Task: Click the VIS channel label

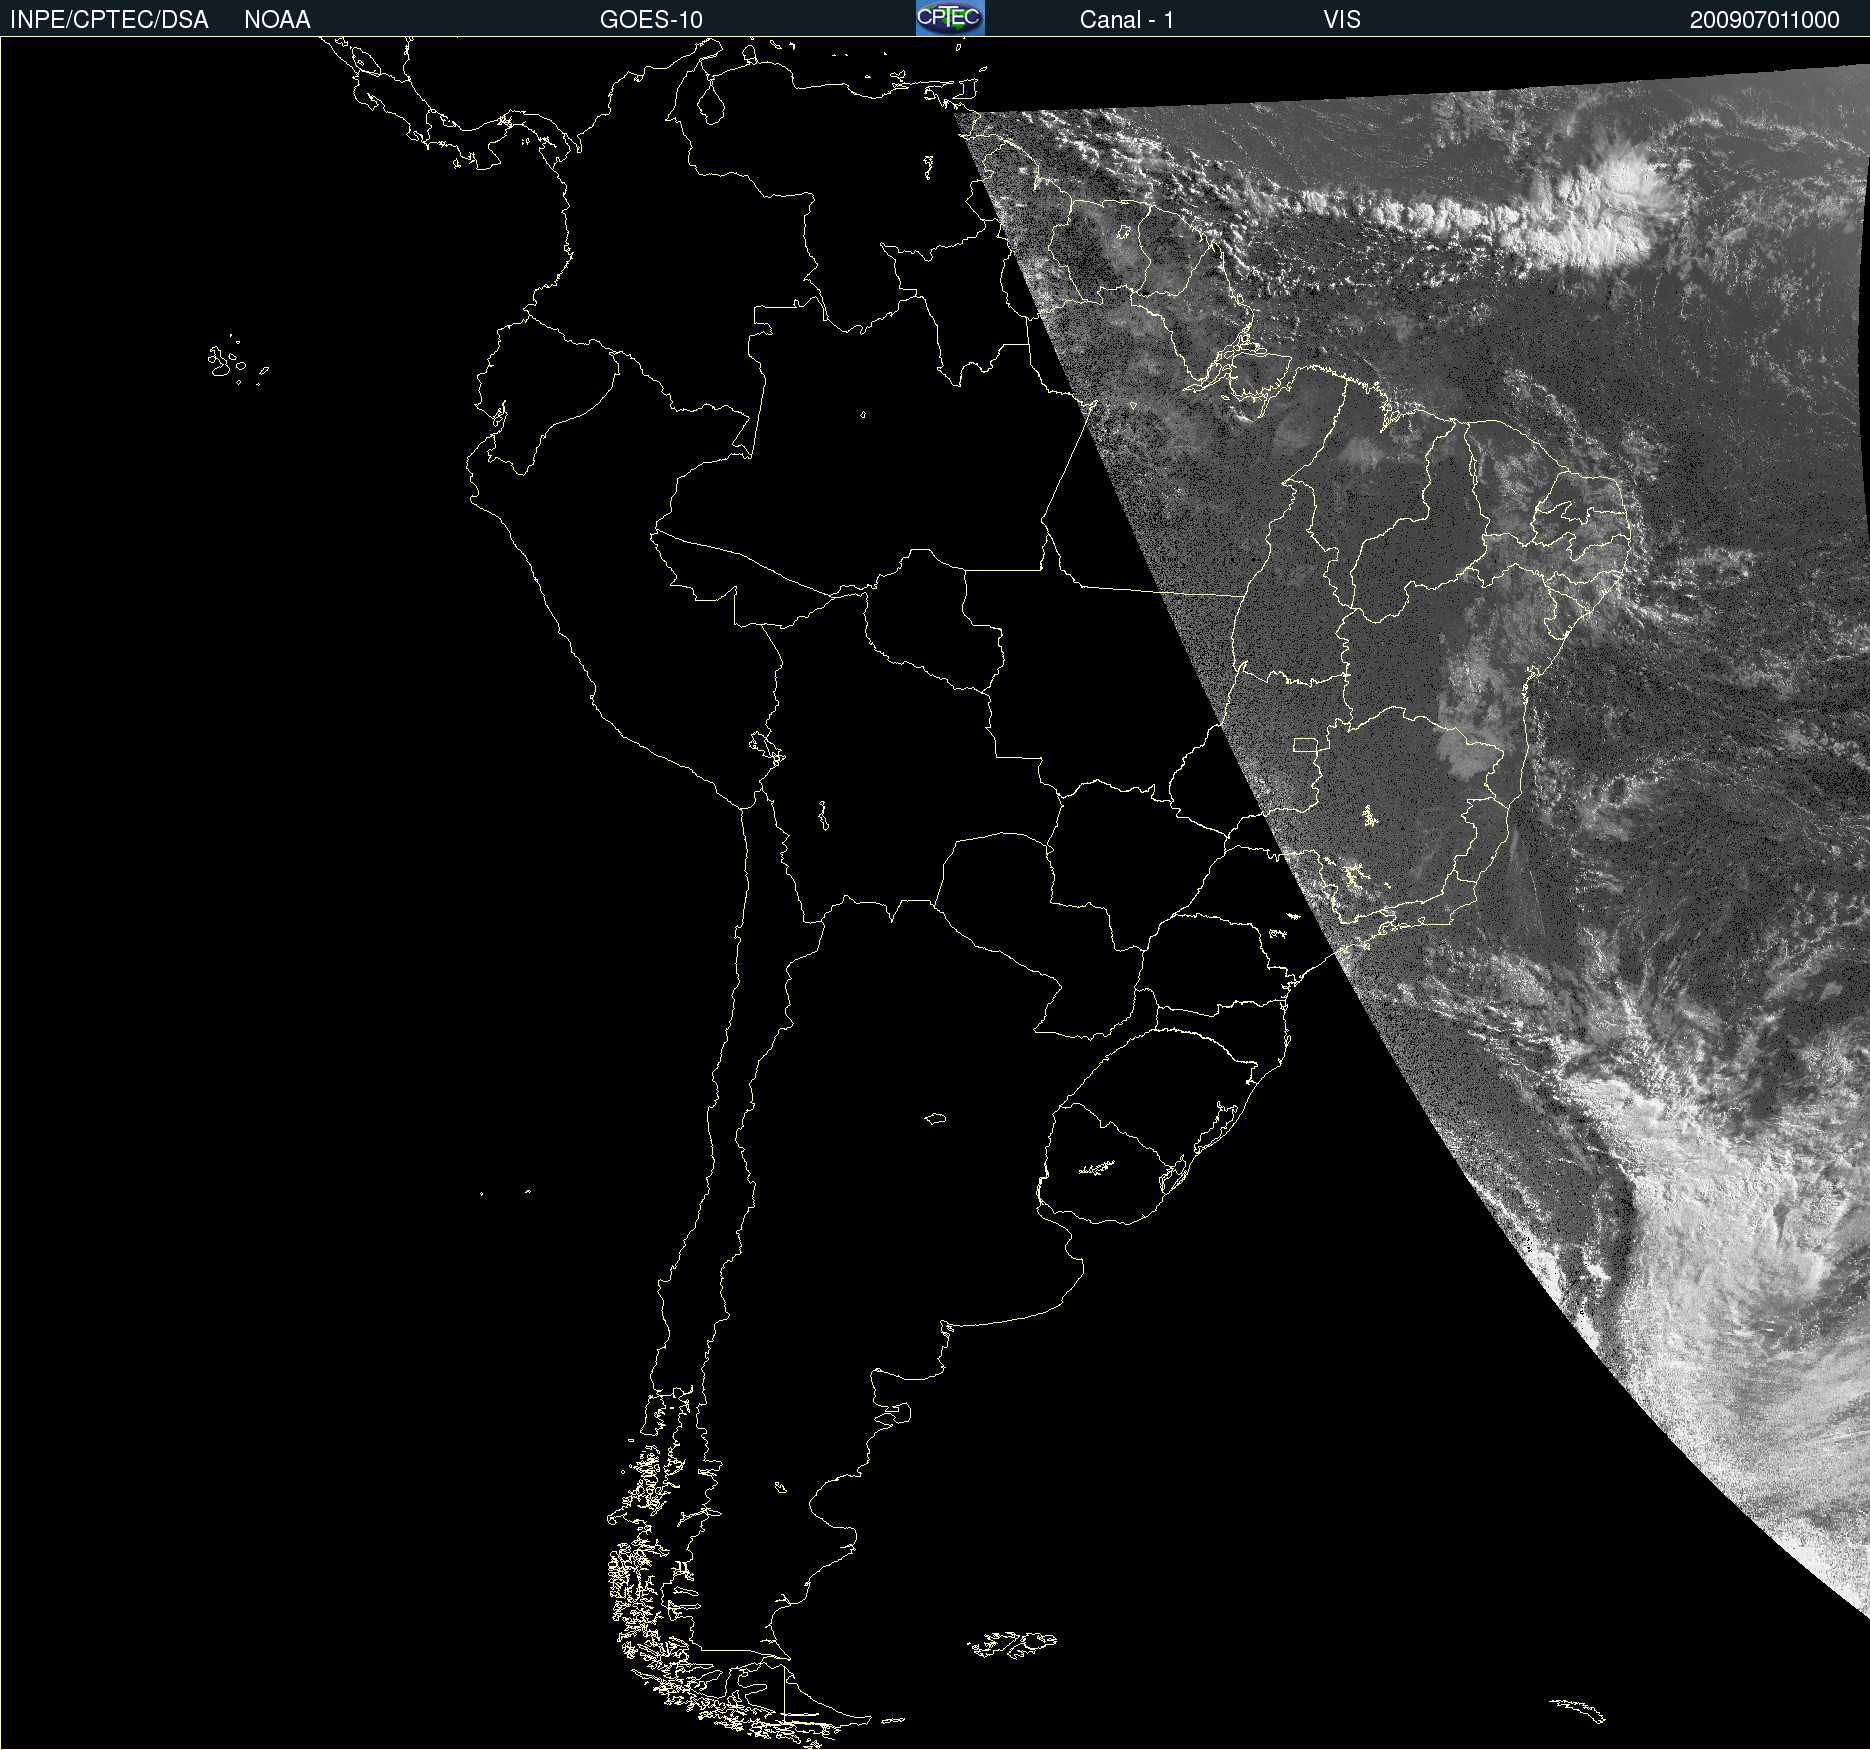Action: (x=1341, y=20)
